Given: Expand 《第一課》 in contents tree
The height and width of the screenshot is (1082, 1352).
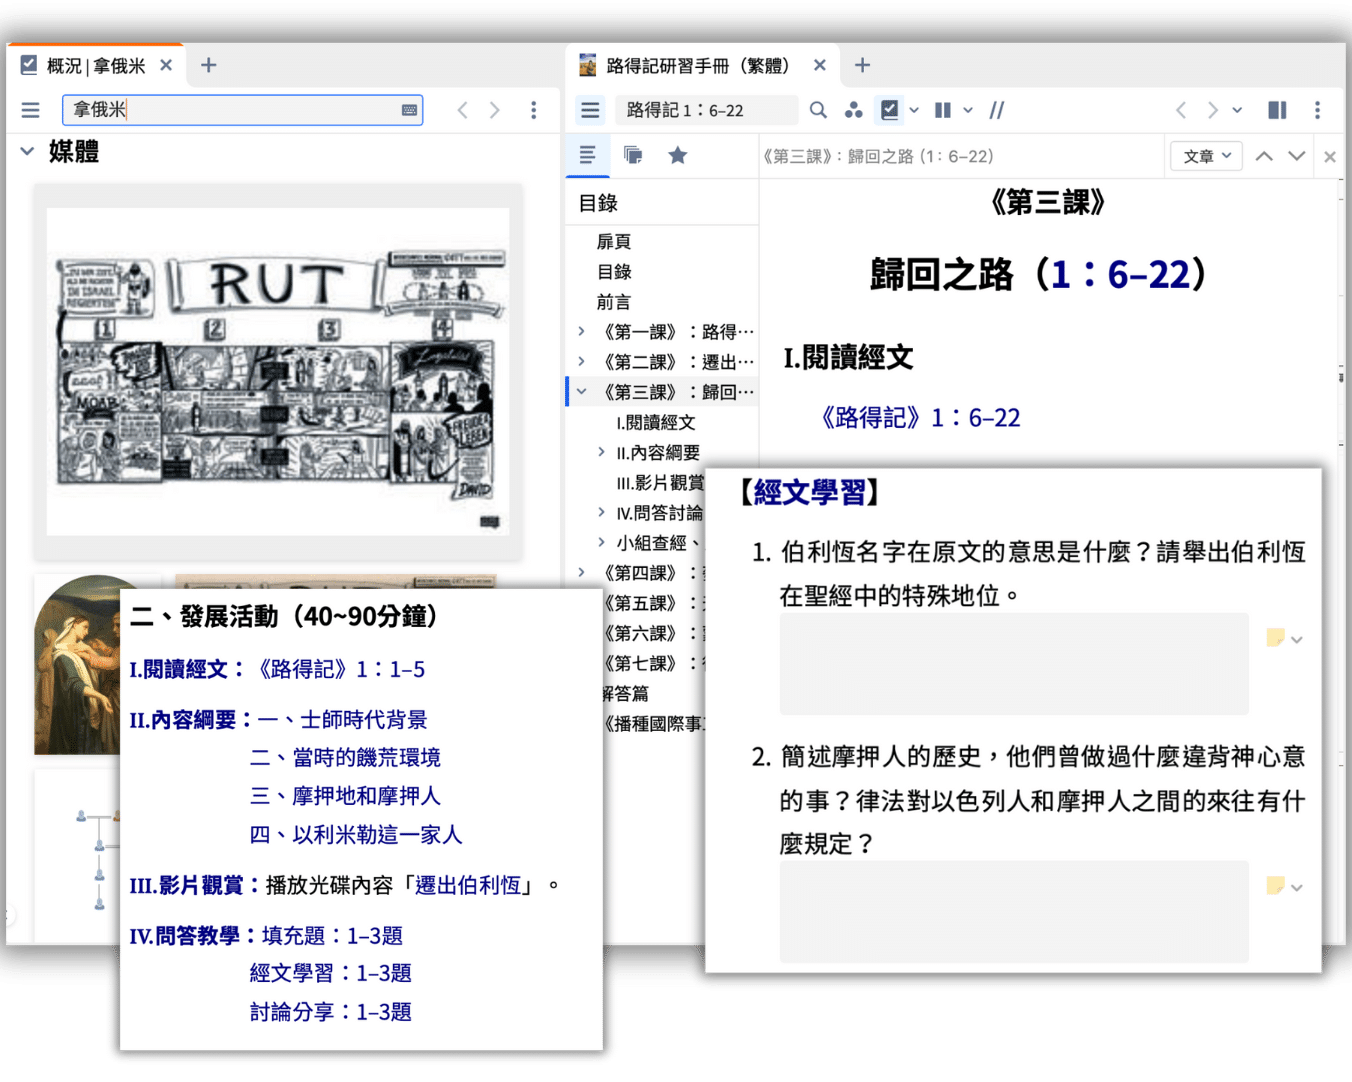Looking at the screenshot, I should click(581, 331).
